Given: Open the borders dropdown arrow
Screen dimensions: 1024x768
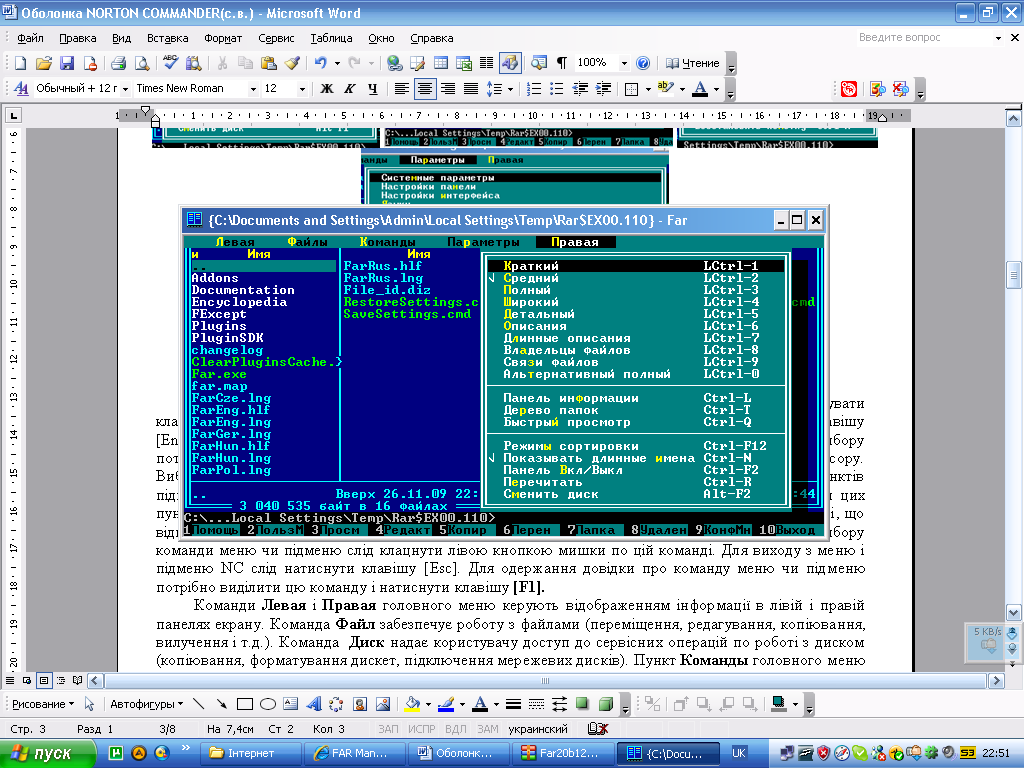Looking at the screenshot, I should coord(648,88).
